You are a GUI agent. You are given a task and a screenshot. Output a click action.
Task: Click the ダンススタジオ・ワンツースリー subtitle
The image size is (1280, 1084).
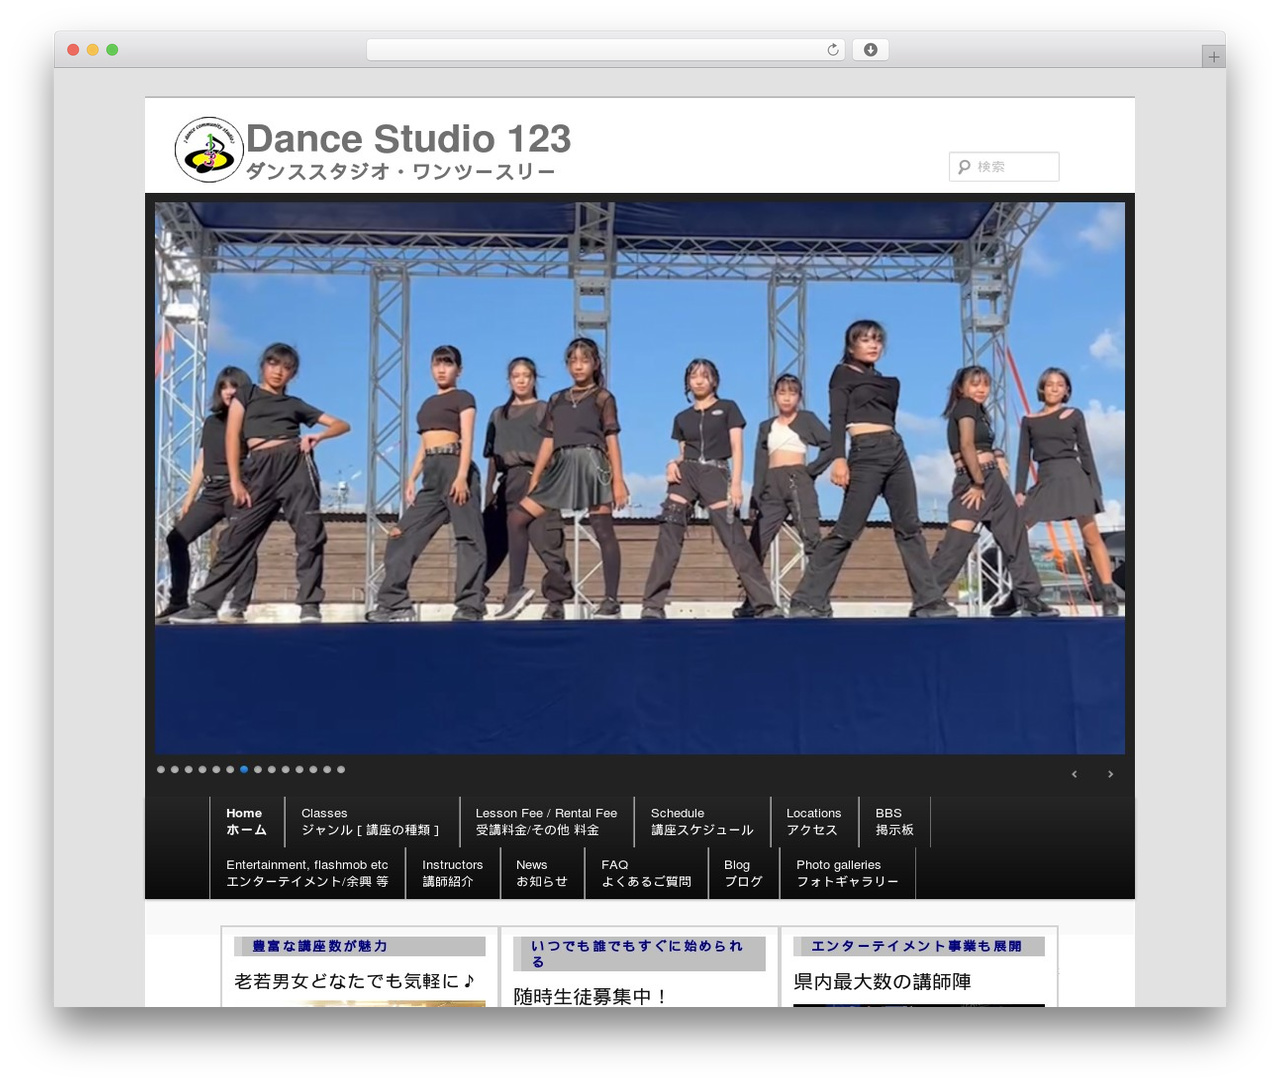400,172
